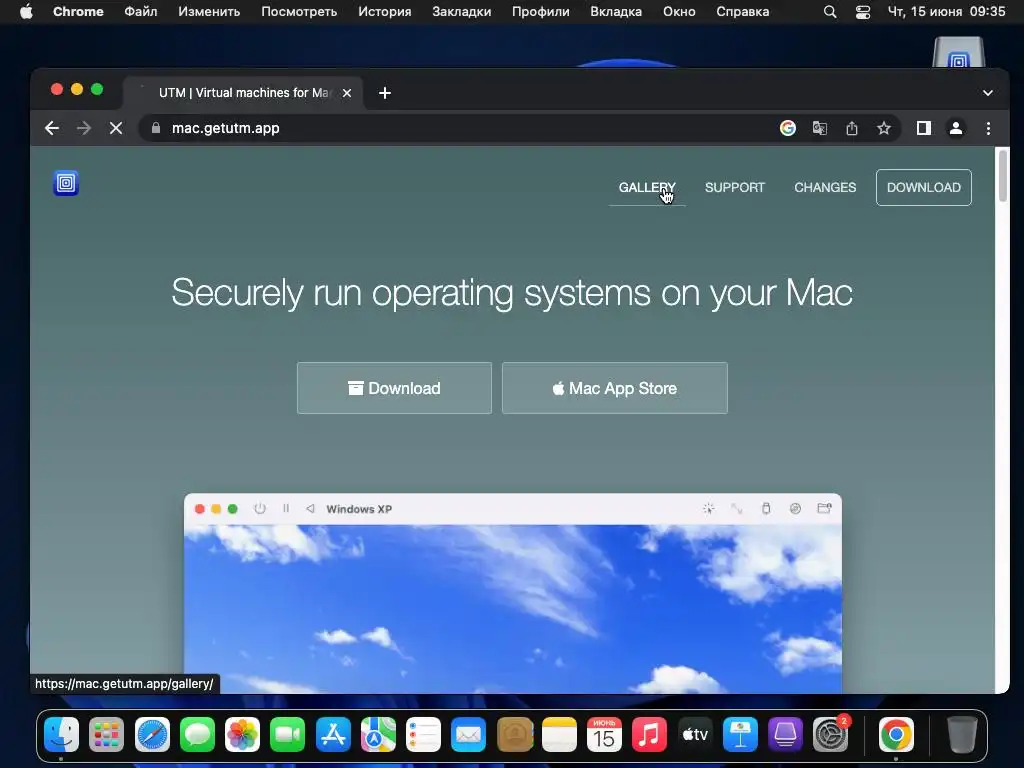1024x768 pixels.
Task: Toggle the Chrome side panel icon
Action: coord(923,128)
